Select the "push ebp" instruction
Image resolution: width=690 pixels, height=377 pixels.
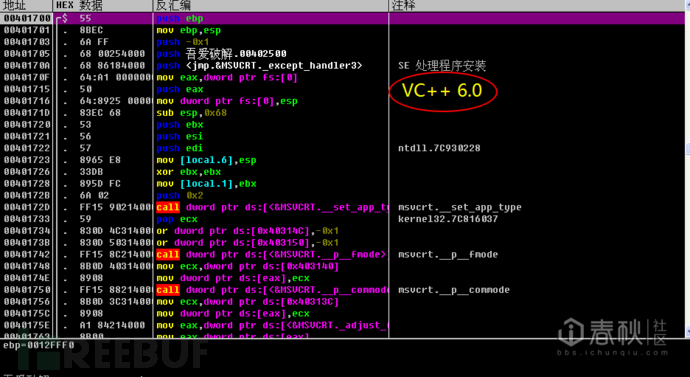180,18
